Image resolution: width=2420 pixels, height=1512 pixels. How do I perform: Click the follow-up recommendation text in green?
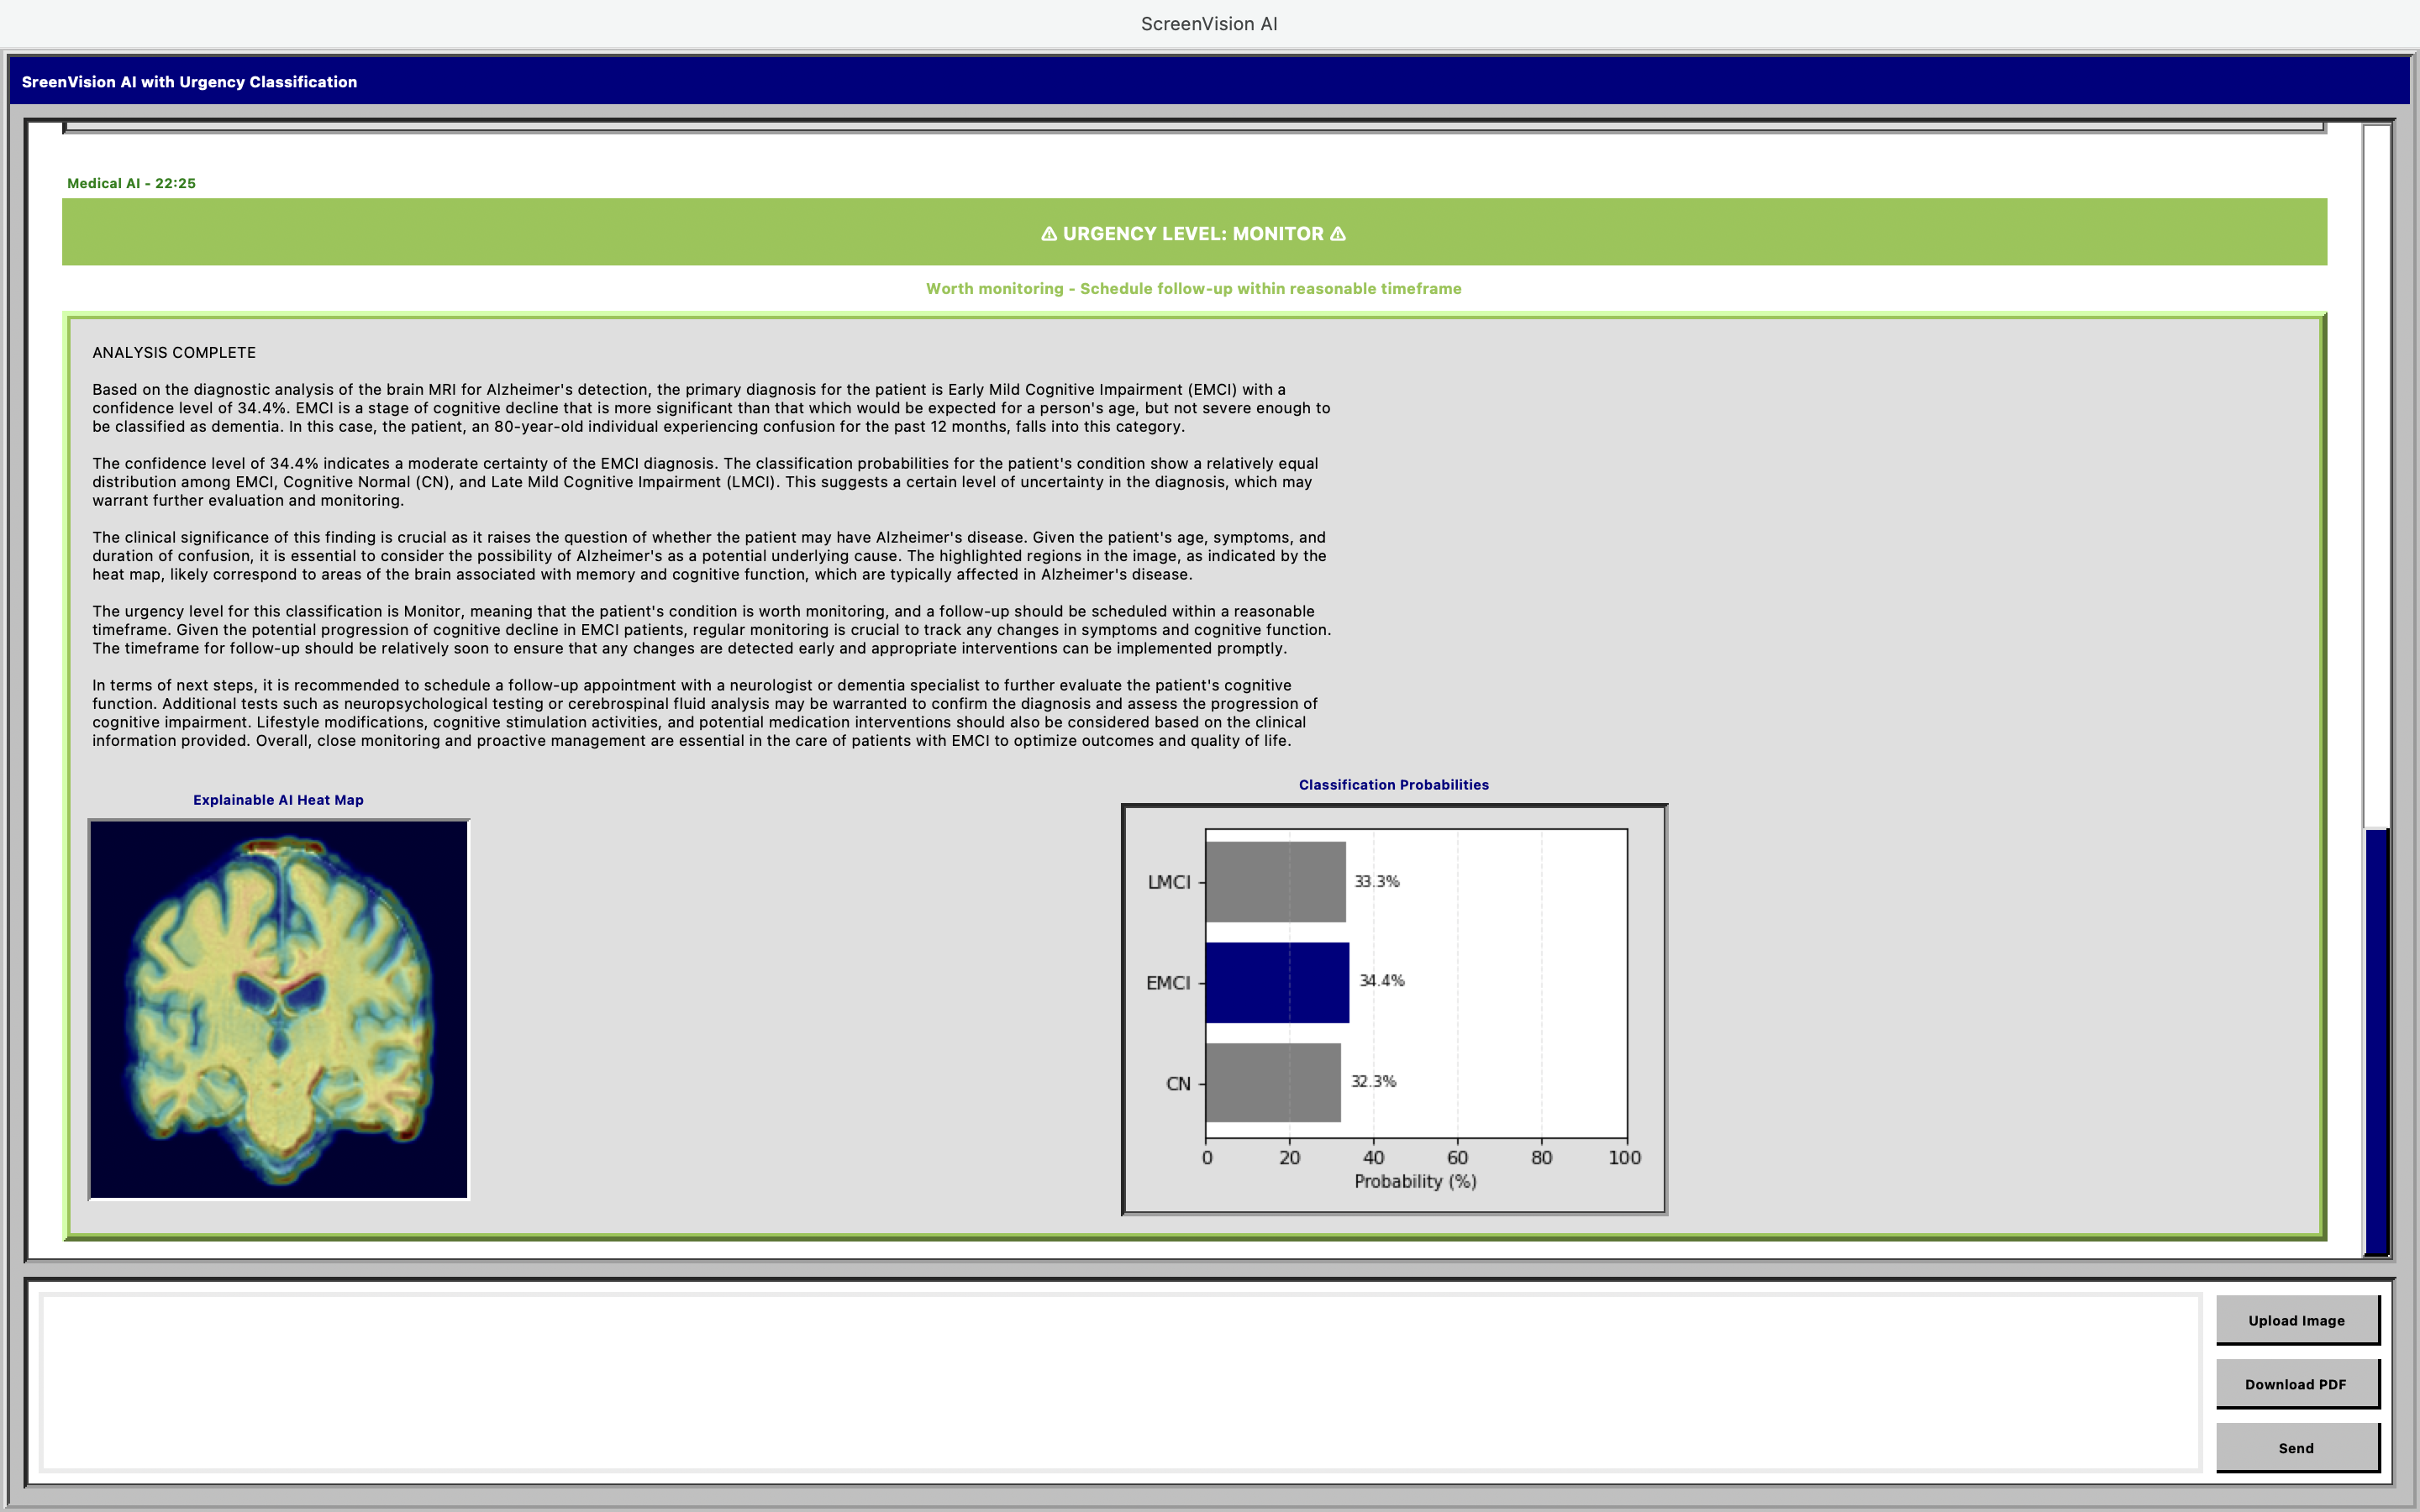[1193, 288]
